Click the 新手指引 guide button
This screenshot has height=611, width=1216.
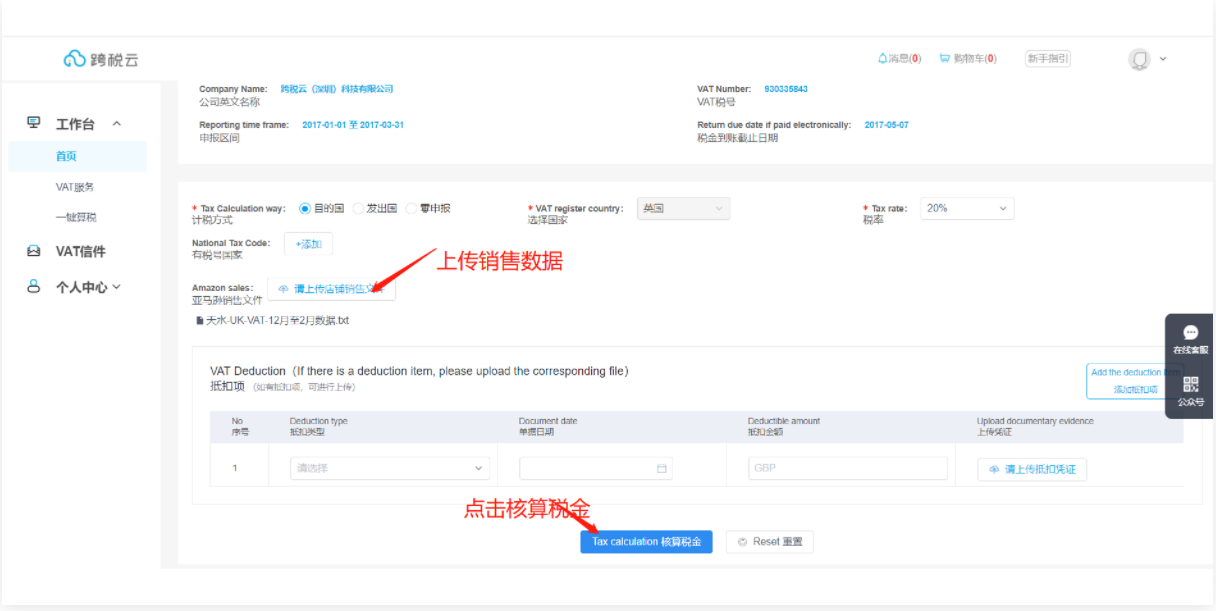coord(1048,59)
